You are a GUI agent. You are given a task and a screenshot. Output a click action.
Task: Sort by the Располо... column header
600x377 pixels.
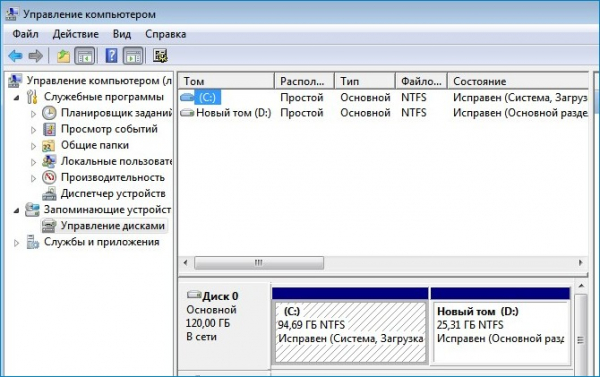[305, 81]
